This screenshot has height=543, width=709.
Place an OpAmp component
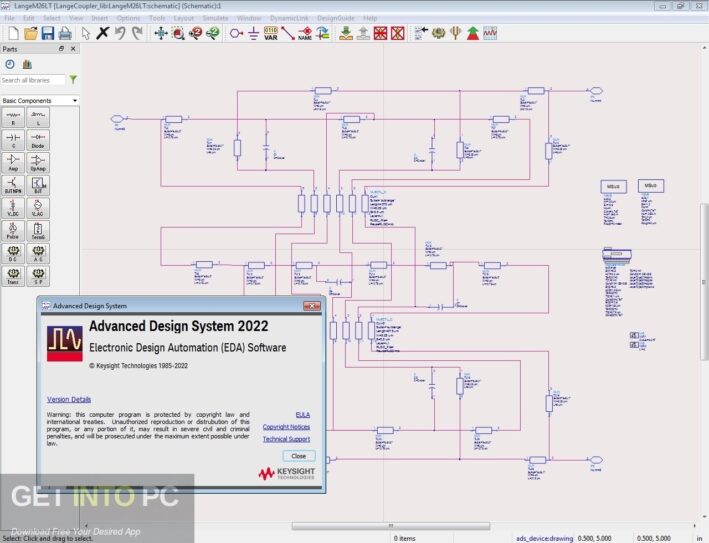coord(38,163)
